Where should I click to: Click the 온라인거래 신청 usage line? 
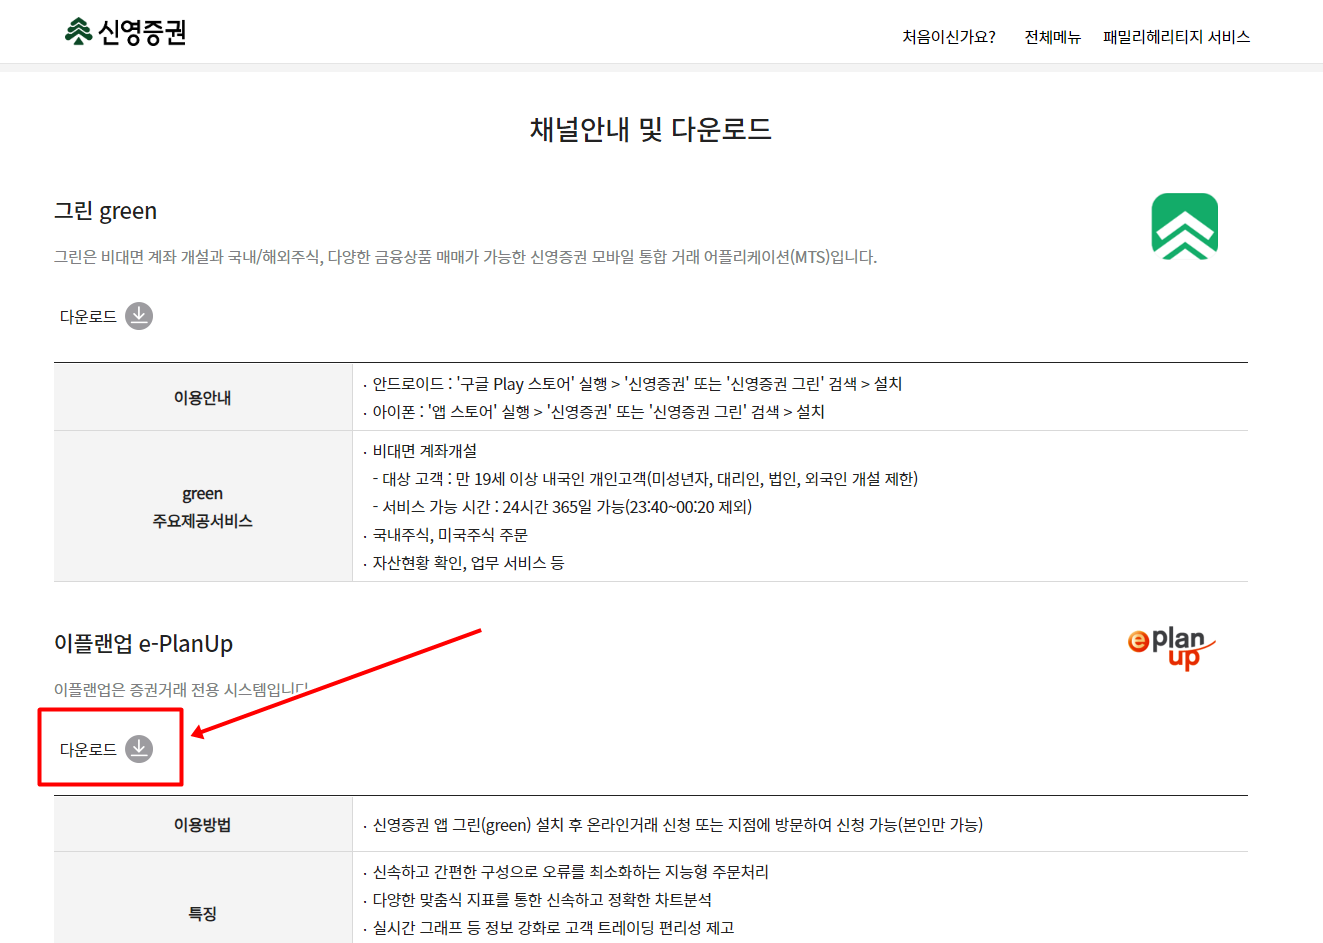coord(673,825)
